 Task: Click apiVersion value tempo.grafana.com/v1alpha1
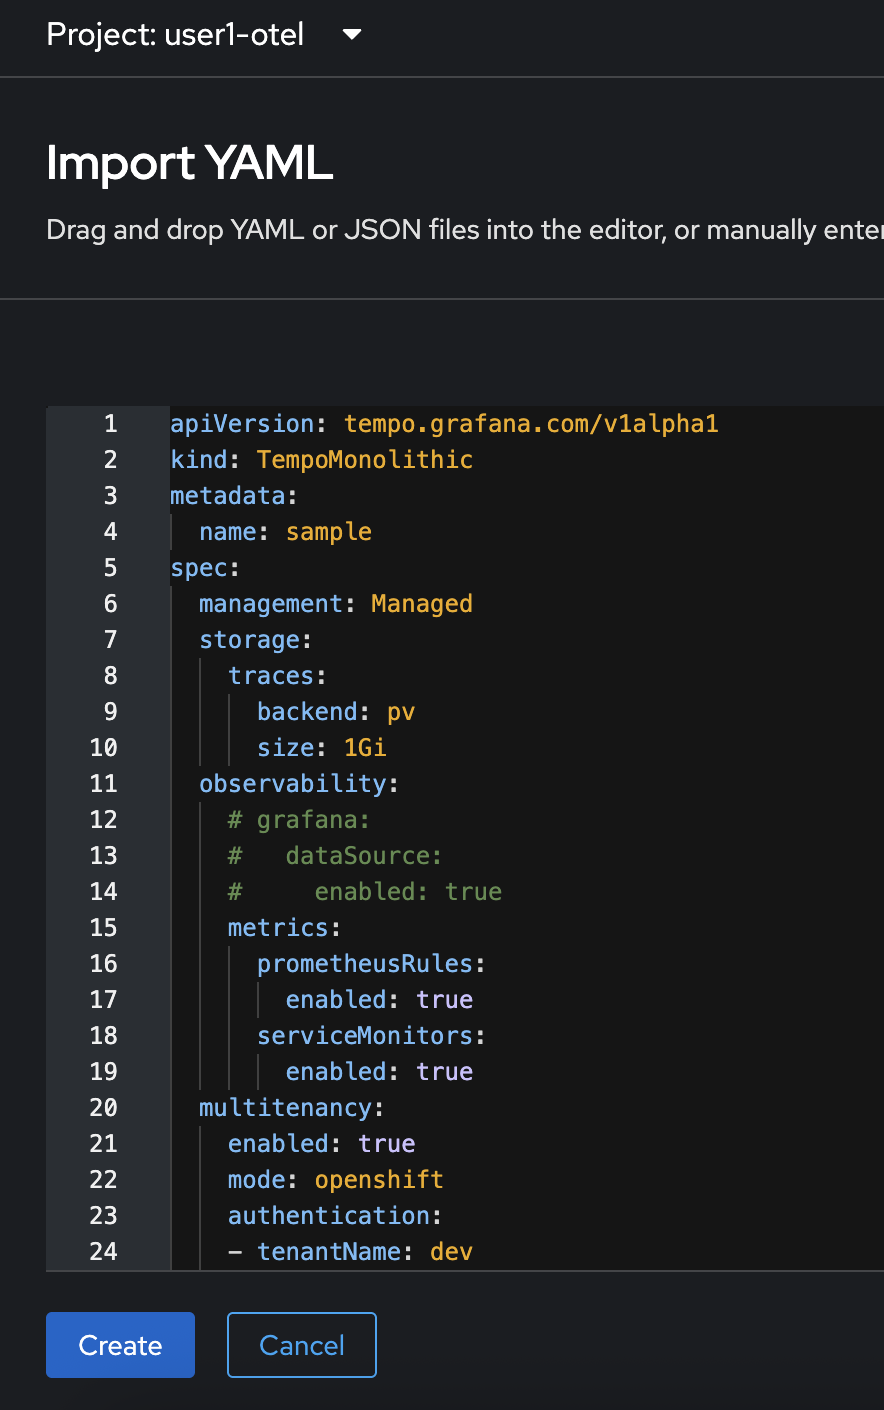531,424
